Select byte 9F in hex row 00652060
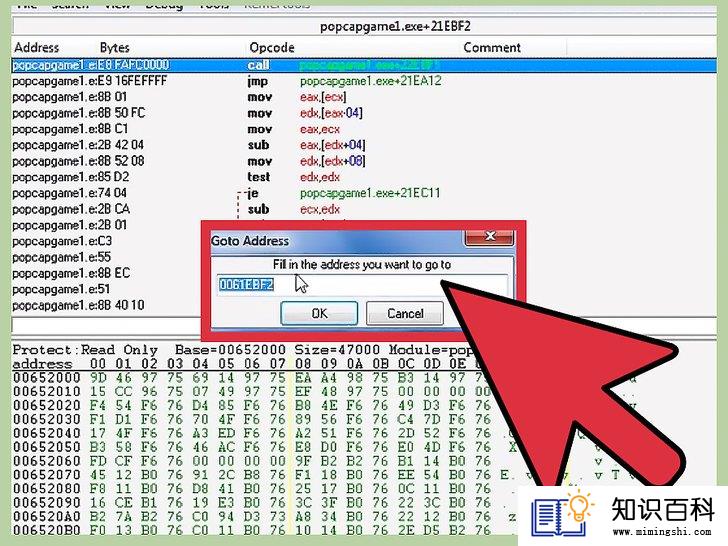The height and width of the screenshot is (546, 728). (303, 461)
